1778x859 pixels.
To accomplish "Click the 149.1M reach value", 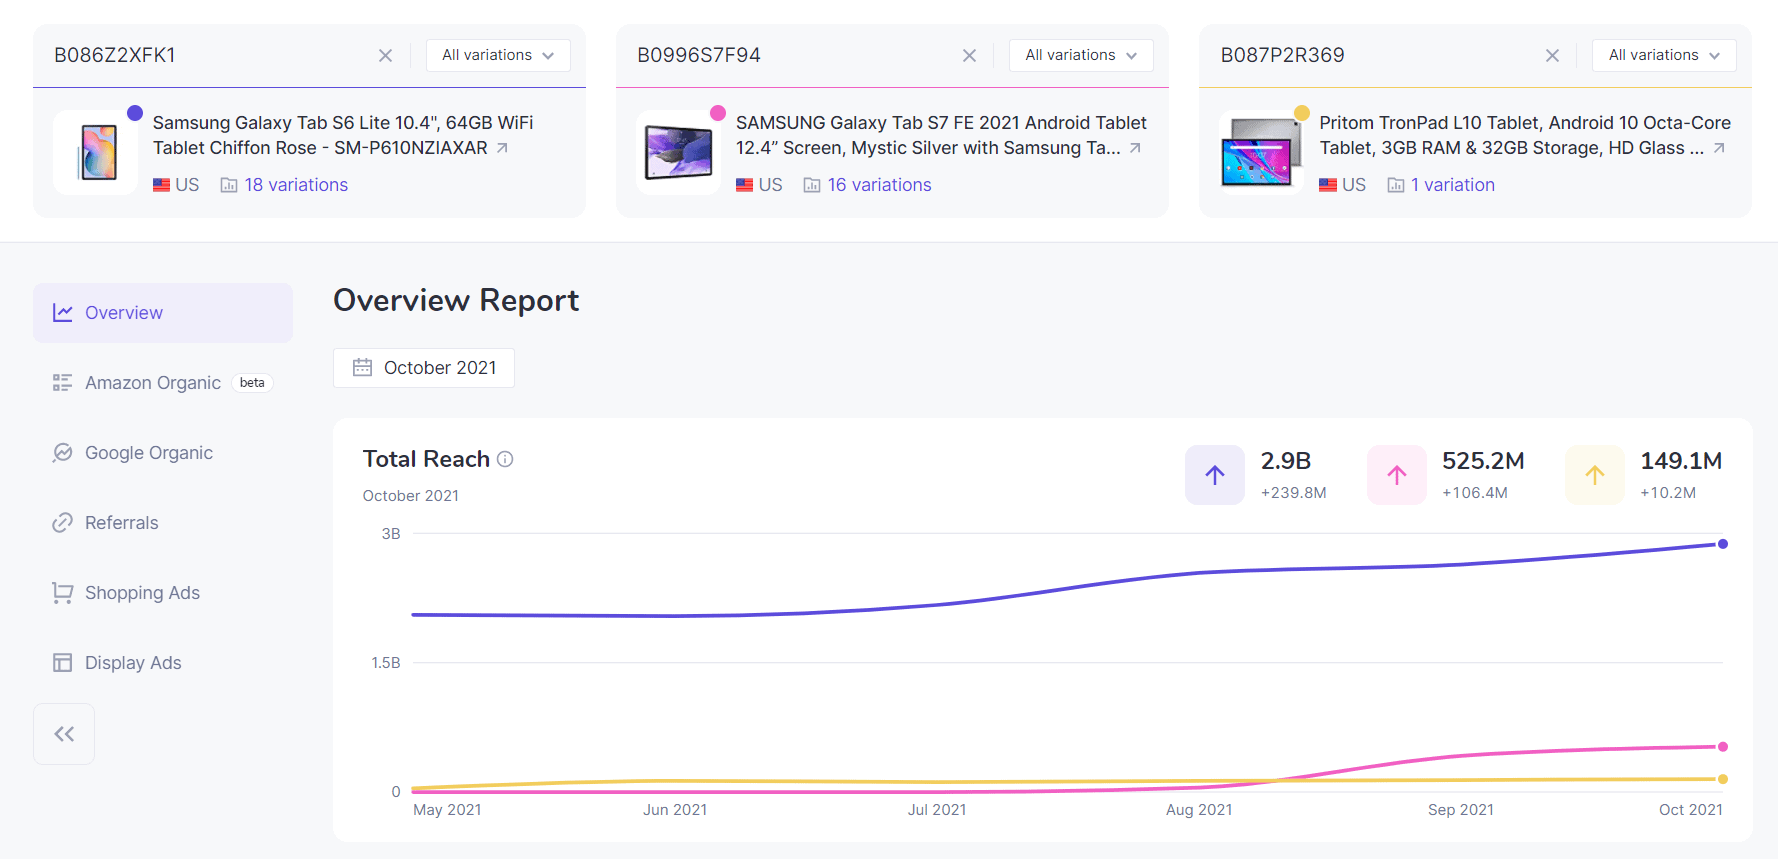I will (x=1681, y=461).
